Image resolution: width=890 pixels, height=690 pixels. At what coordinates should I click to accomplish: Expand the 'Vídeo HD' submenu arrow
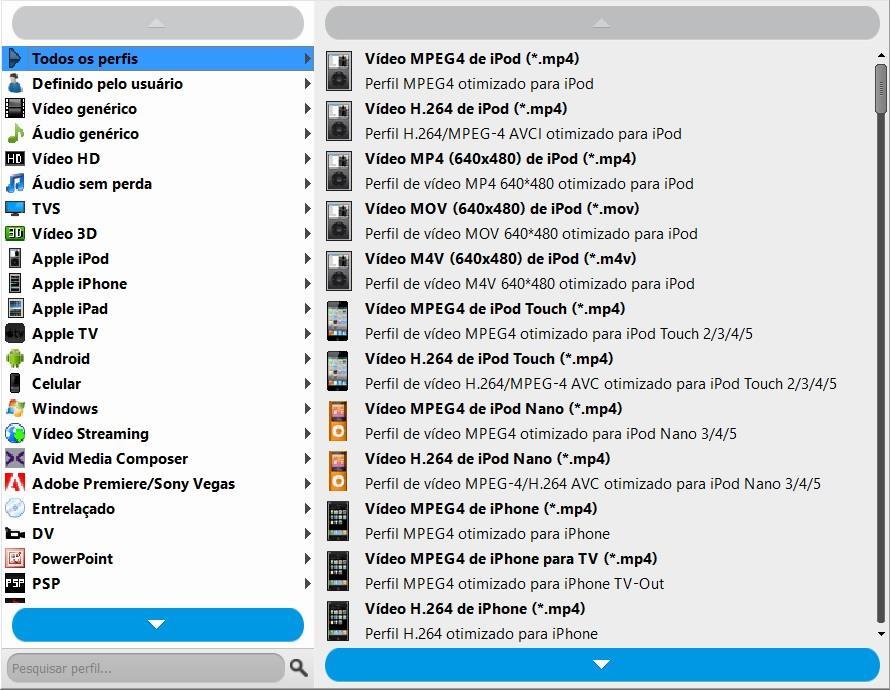307,158
